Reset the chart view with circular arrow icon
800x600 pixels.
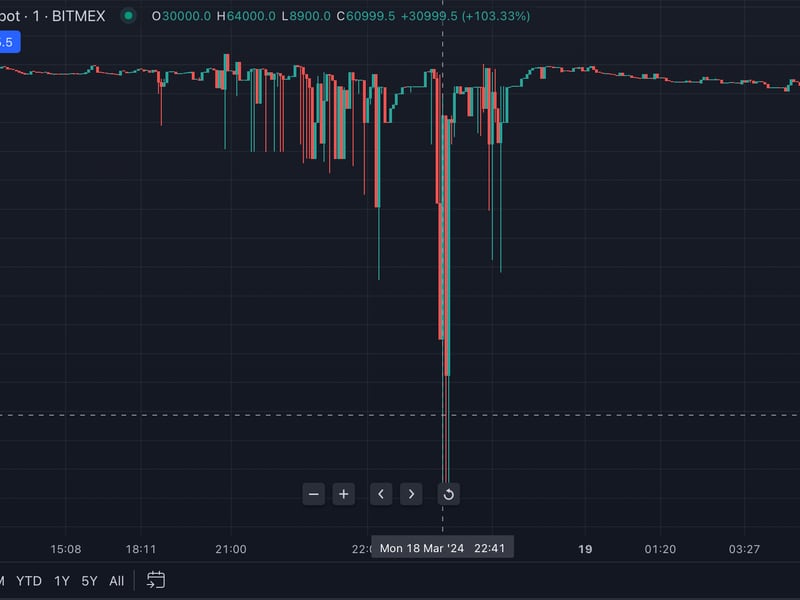coord(447,493)
